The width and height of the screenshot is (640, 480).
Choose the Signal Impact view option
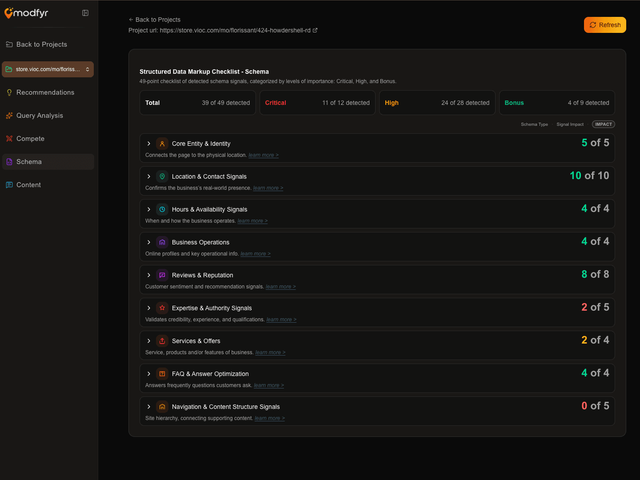tap(570, 124)
